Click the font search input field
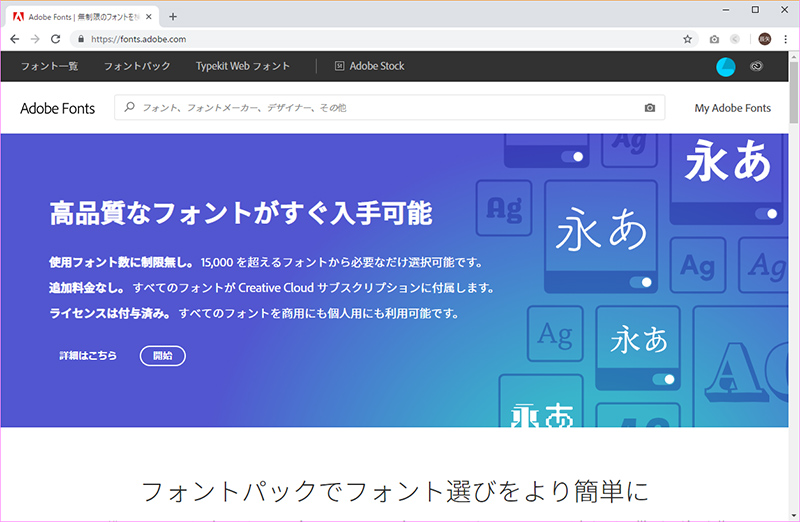Screen dimensions: 800x522 coord(389,108)
